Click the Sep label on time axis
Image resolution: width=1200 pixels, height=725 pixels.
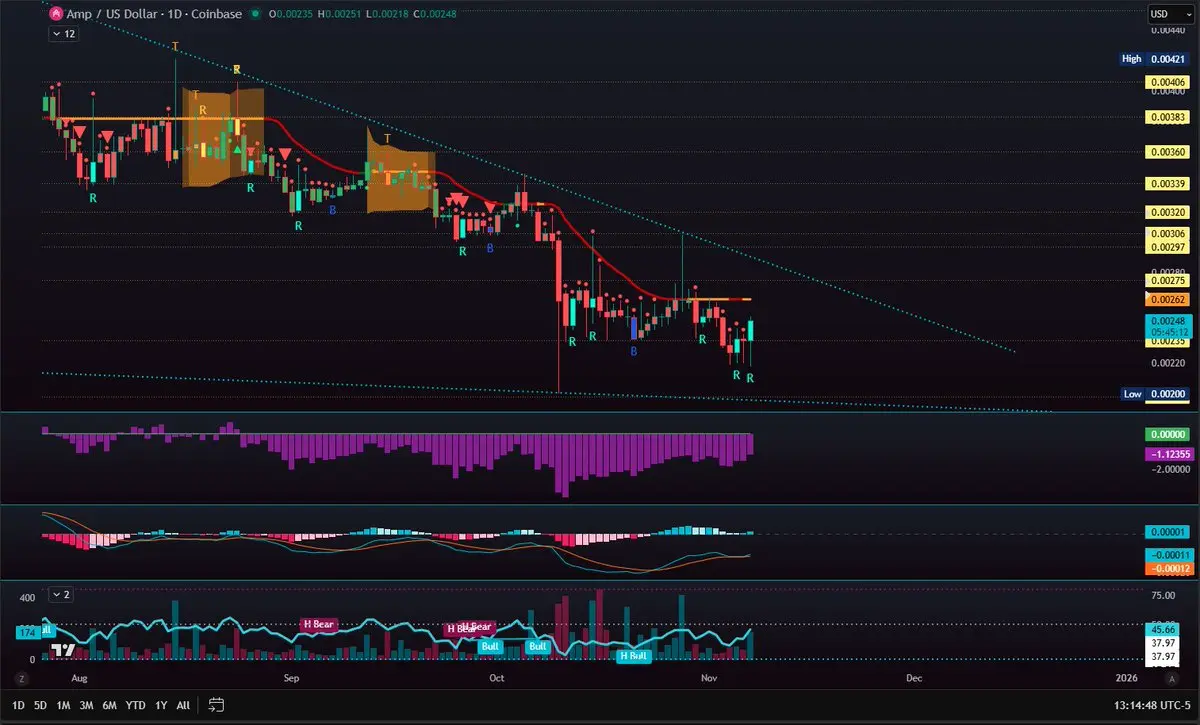click(291, 678)
